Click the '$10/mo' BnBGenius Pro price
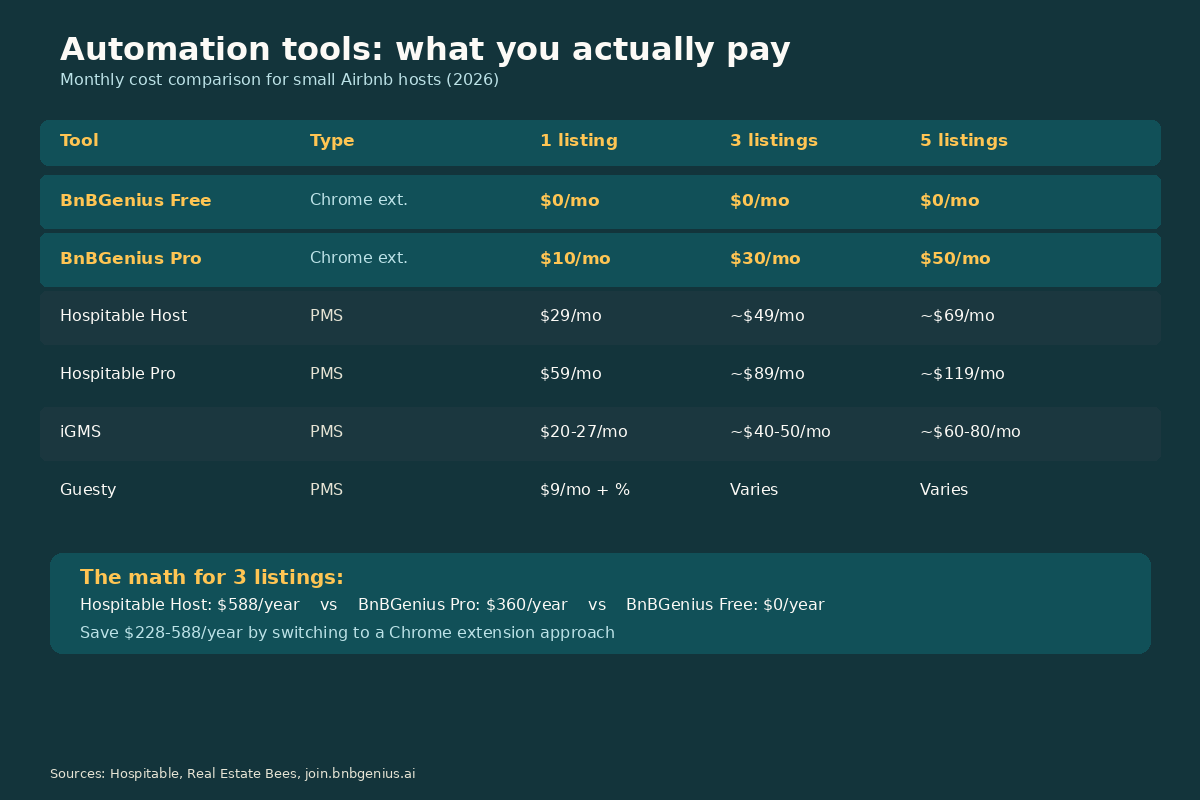Screen dimensions: 1200x800 (575, 259)
